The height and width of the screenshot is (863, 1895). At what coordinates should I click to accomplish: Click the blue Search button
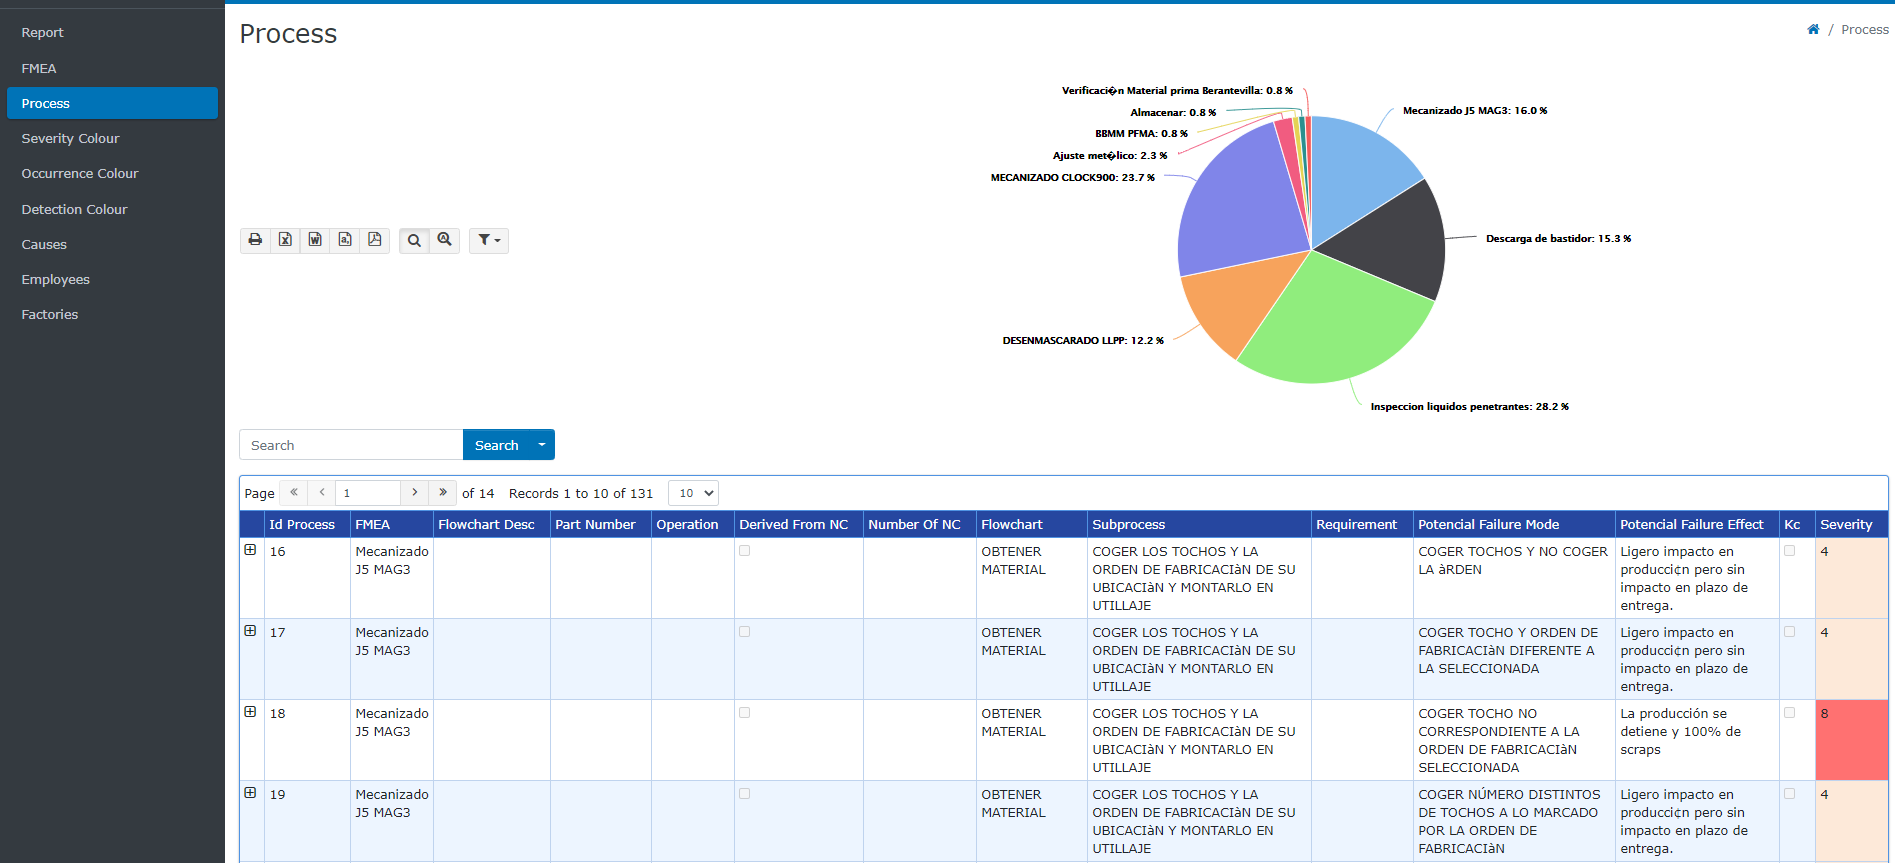pos(497,445)
